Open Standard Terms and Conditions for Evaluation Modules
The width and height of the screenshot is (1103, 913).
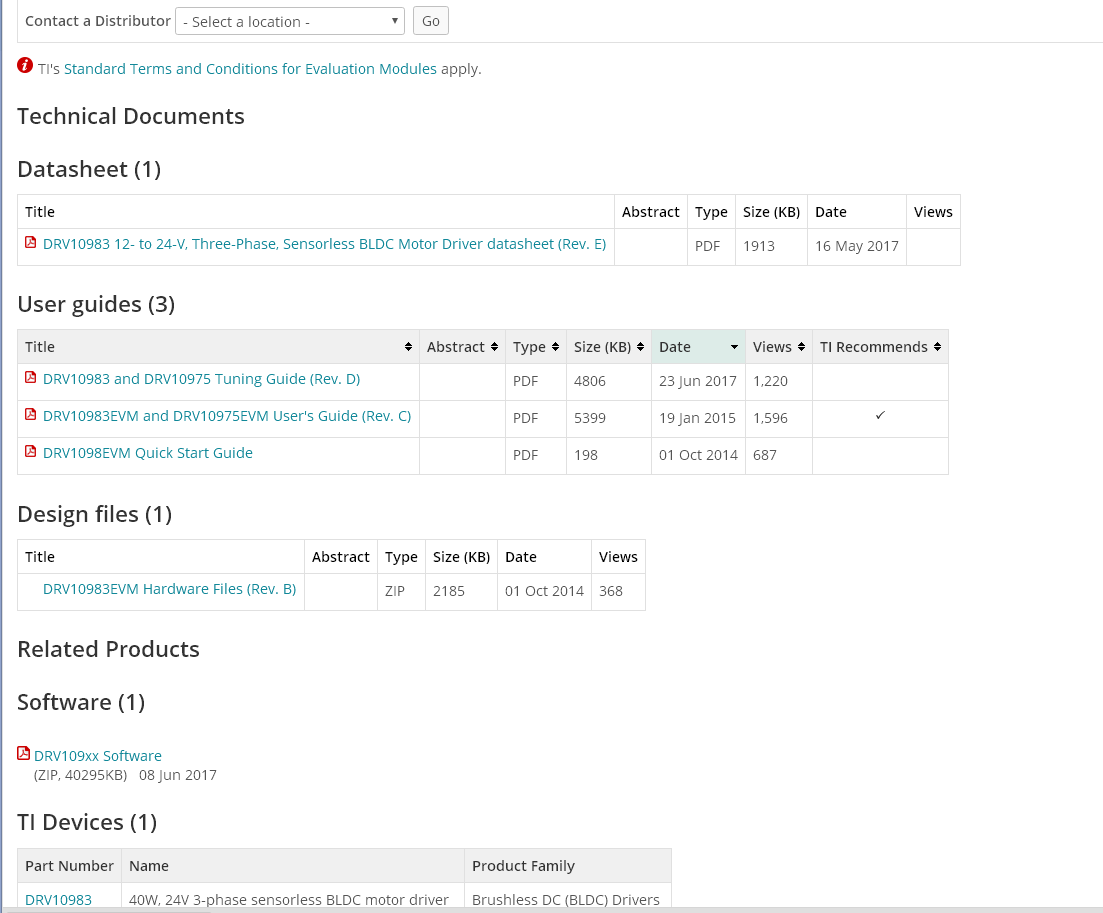tap(250, 69)
